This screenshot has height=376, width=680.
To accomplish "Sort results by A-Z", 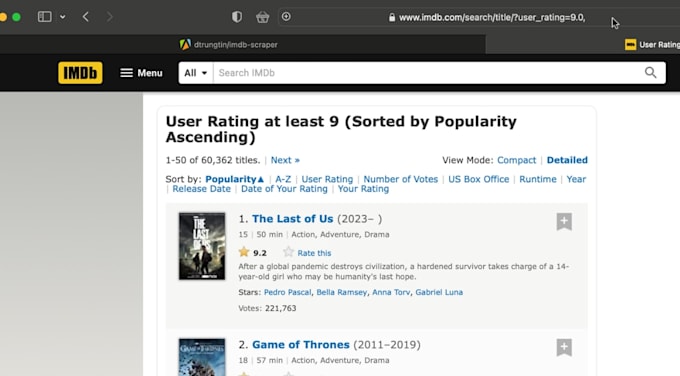I will tap(283, 179).
